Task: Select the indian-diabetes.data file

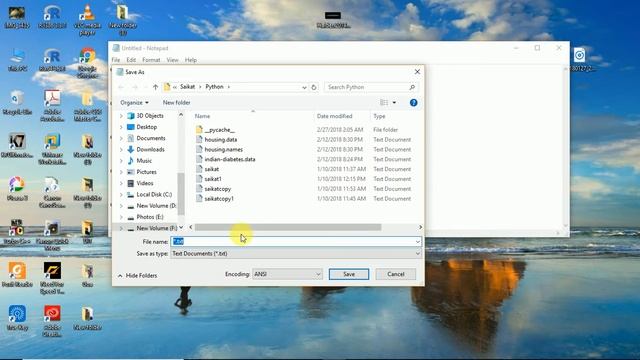Action: tap(230, 159)
